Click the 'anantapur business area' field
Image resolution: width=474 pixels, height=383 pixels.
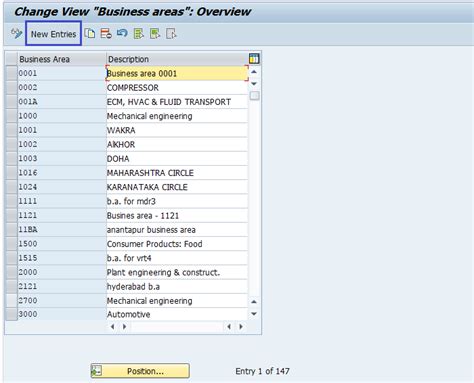coord(177,230)
